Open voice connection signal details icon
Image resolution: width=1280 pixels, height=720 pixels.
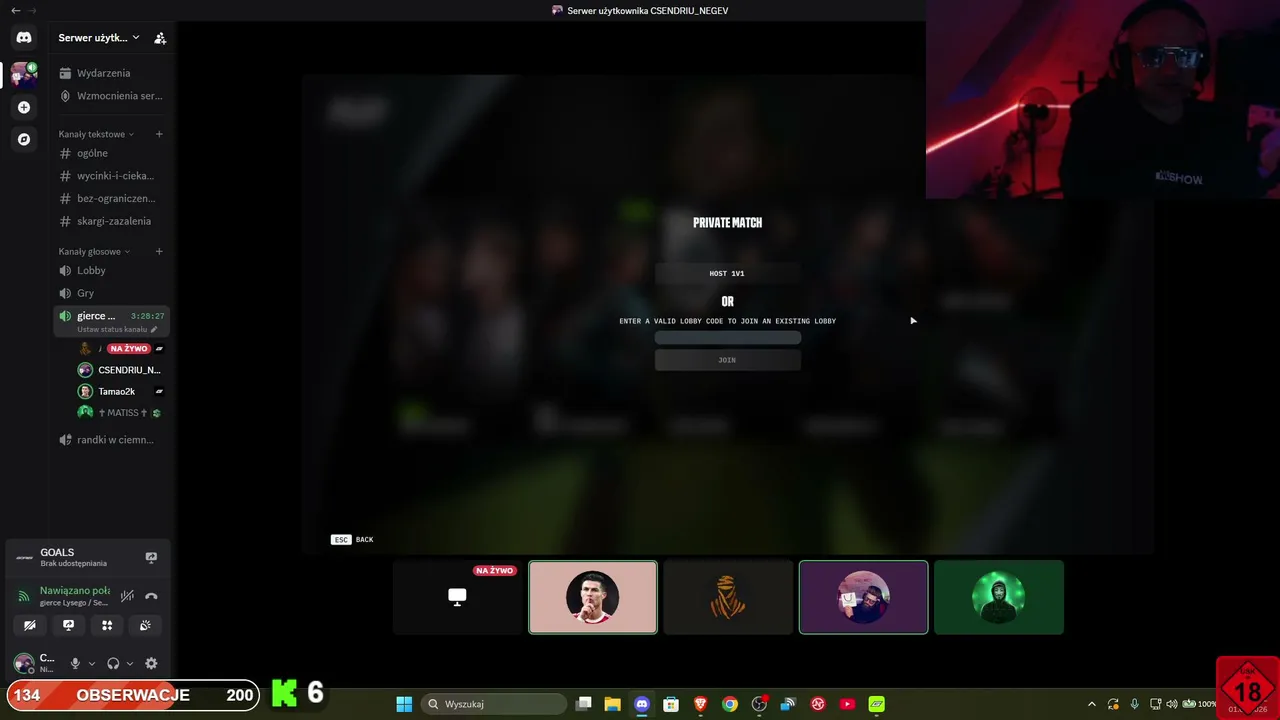[24, 596]
